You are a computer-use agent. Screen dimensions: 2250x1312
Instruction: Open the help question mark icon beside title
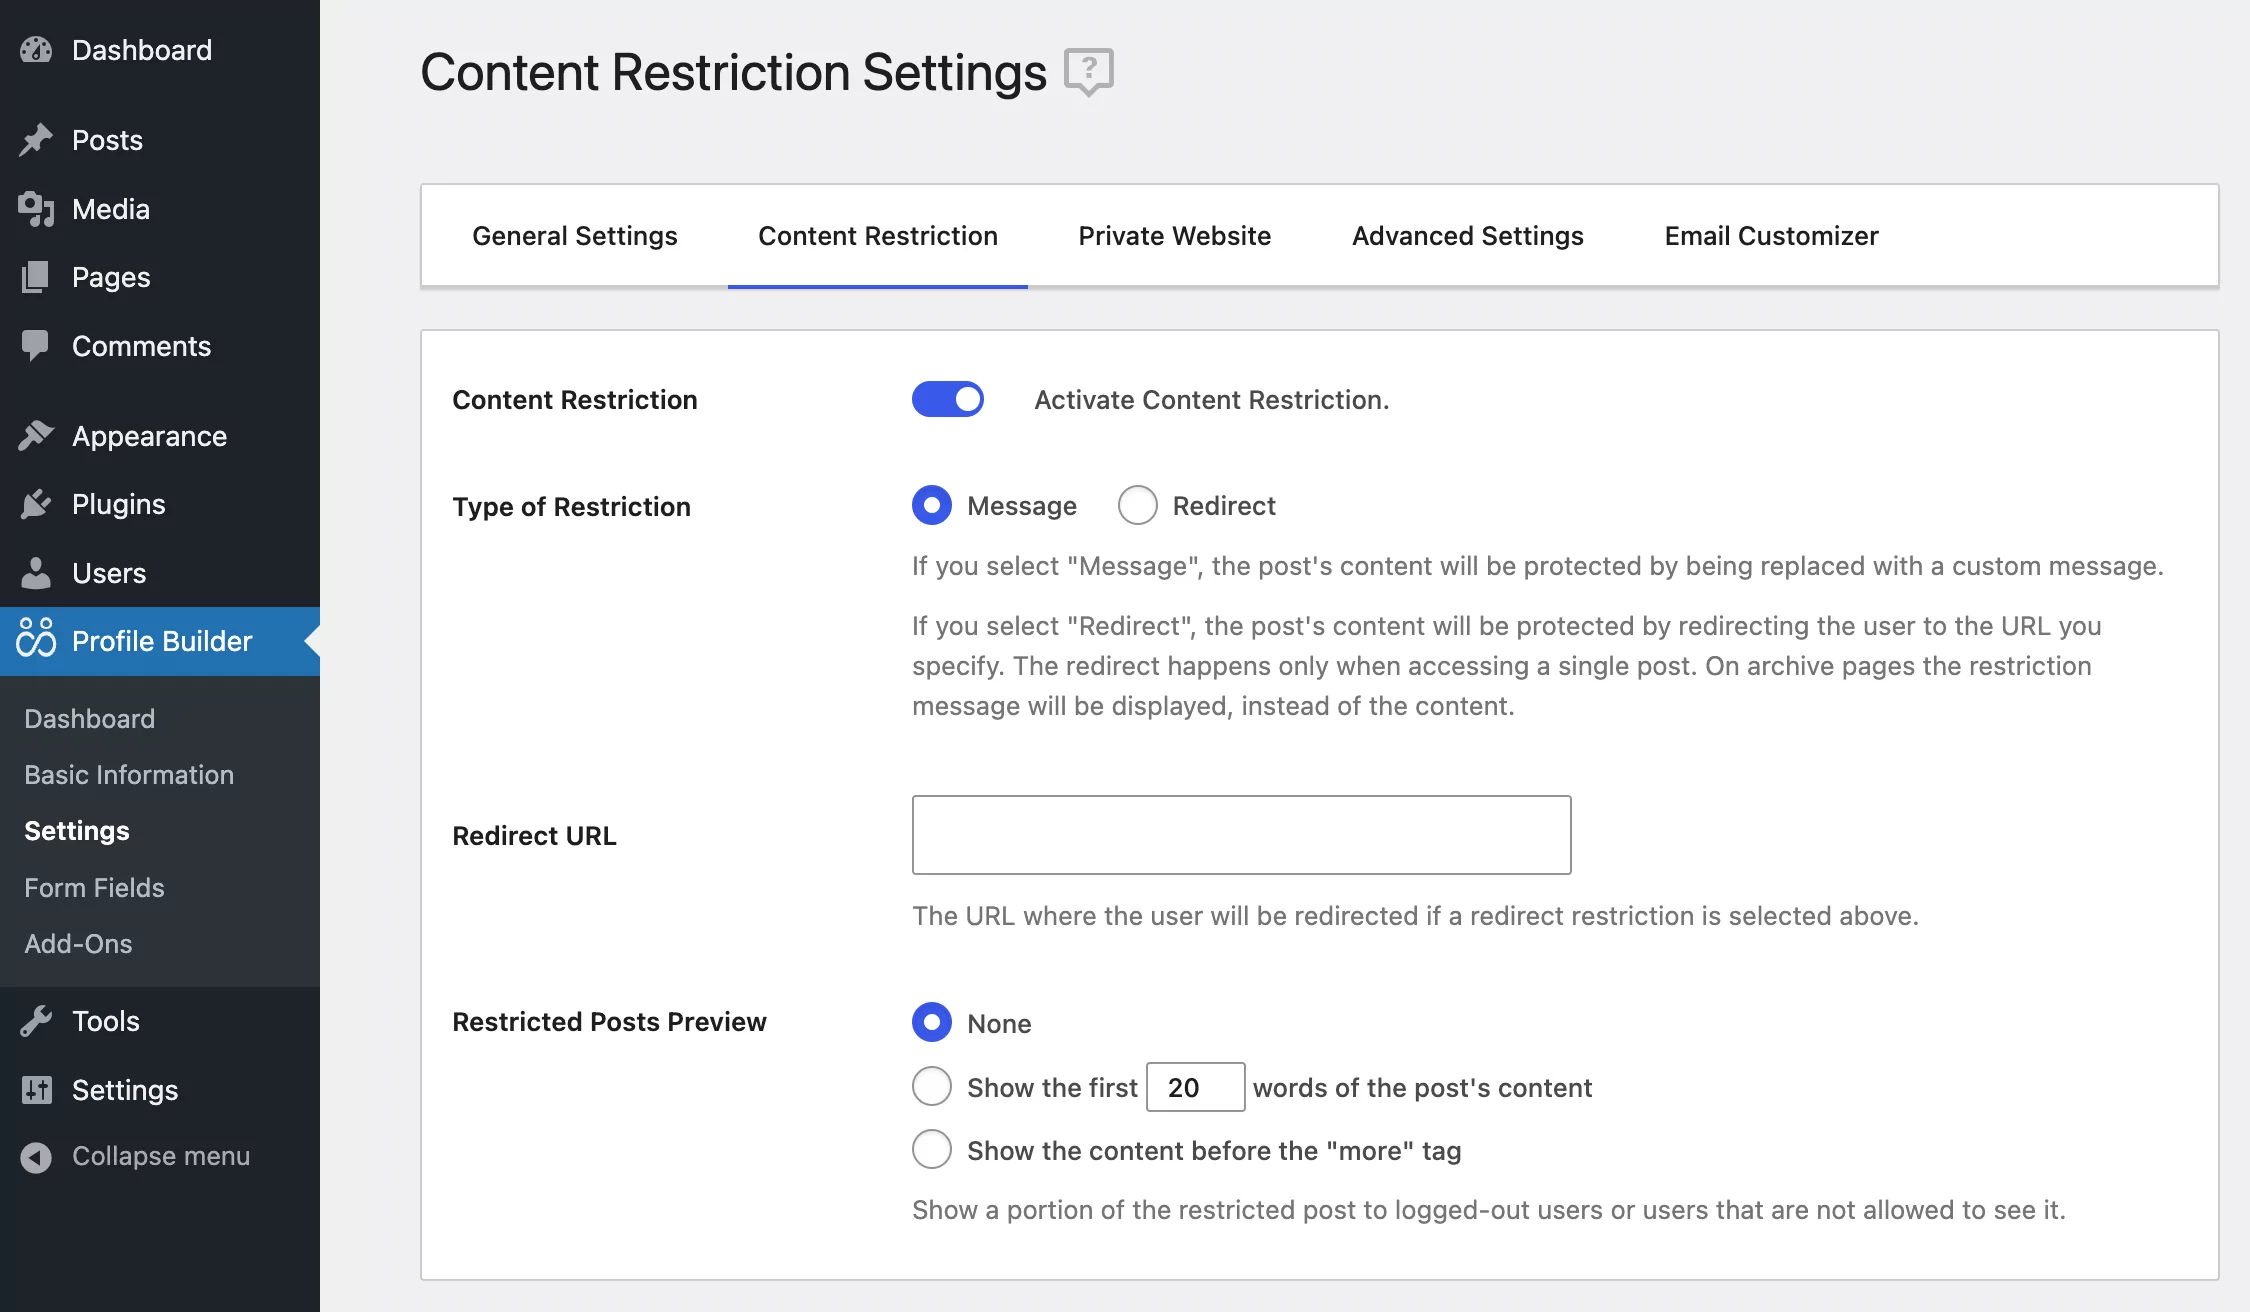pos(1089,72)
